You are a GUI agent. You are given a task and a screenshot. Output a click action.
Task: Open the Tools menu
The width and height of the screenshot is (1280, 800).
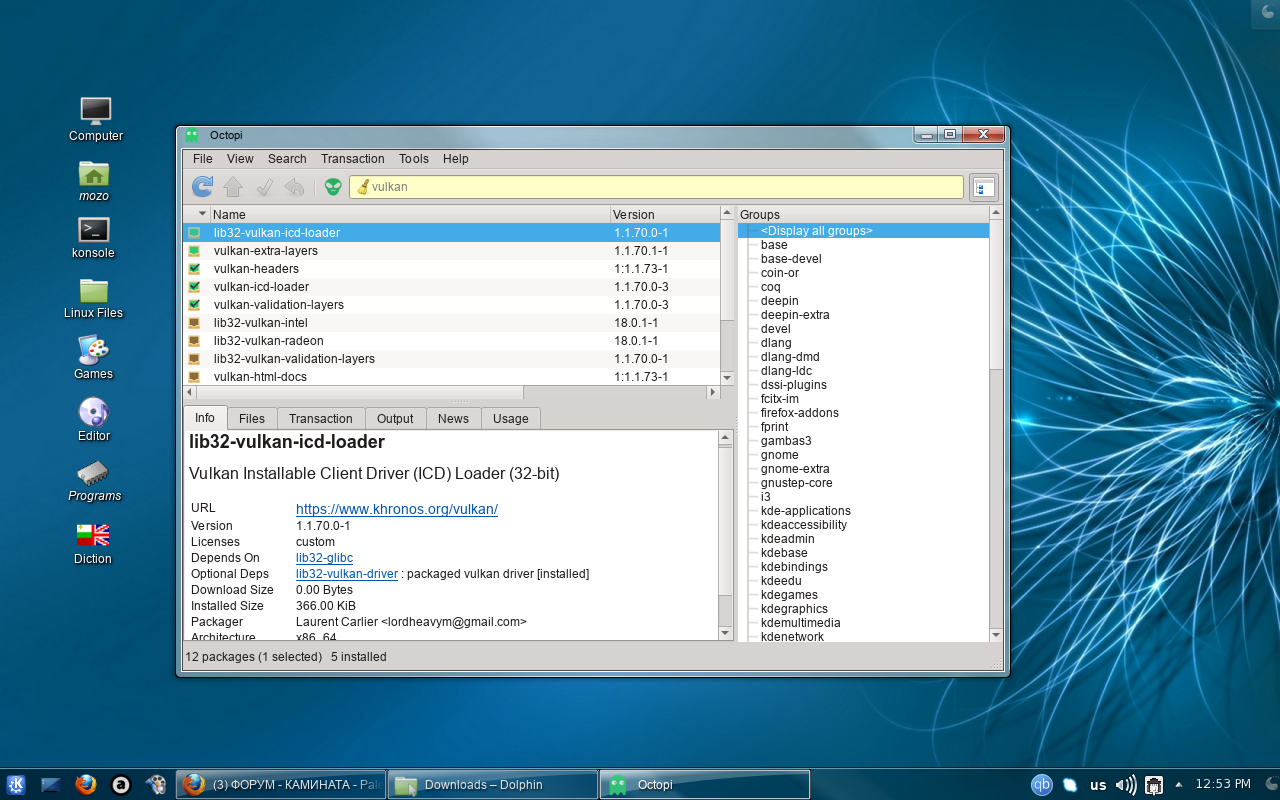414,159
